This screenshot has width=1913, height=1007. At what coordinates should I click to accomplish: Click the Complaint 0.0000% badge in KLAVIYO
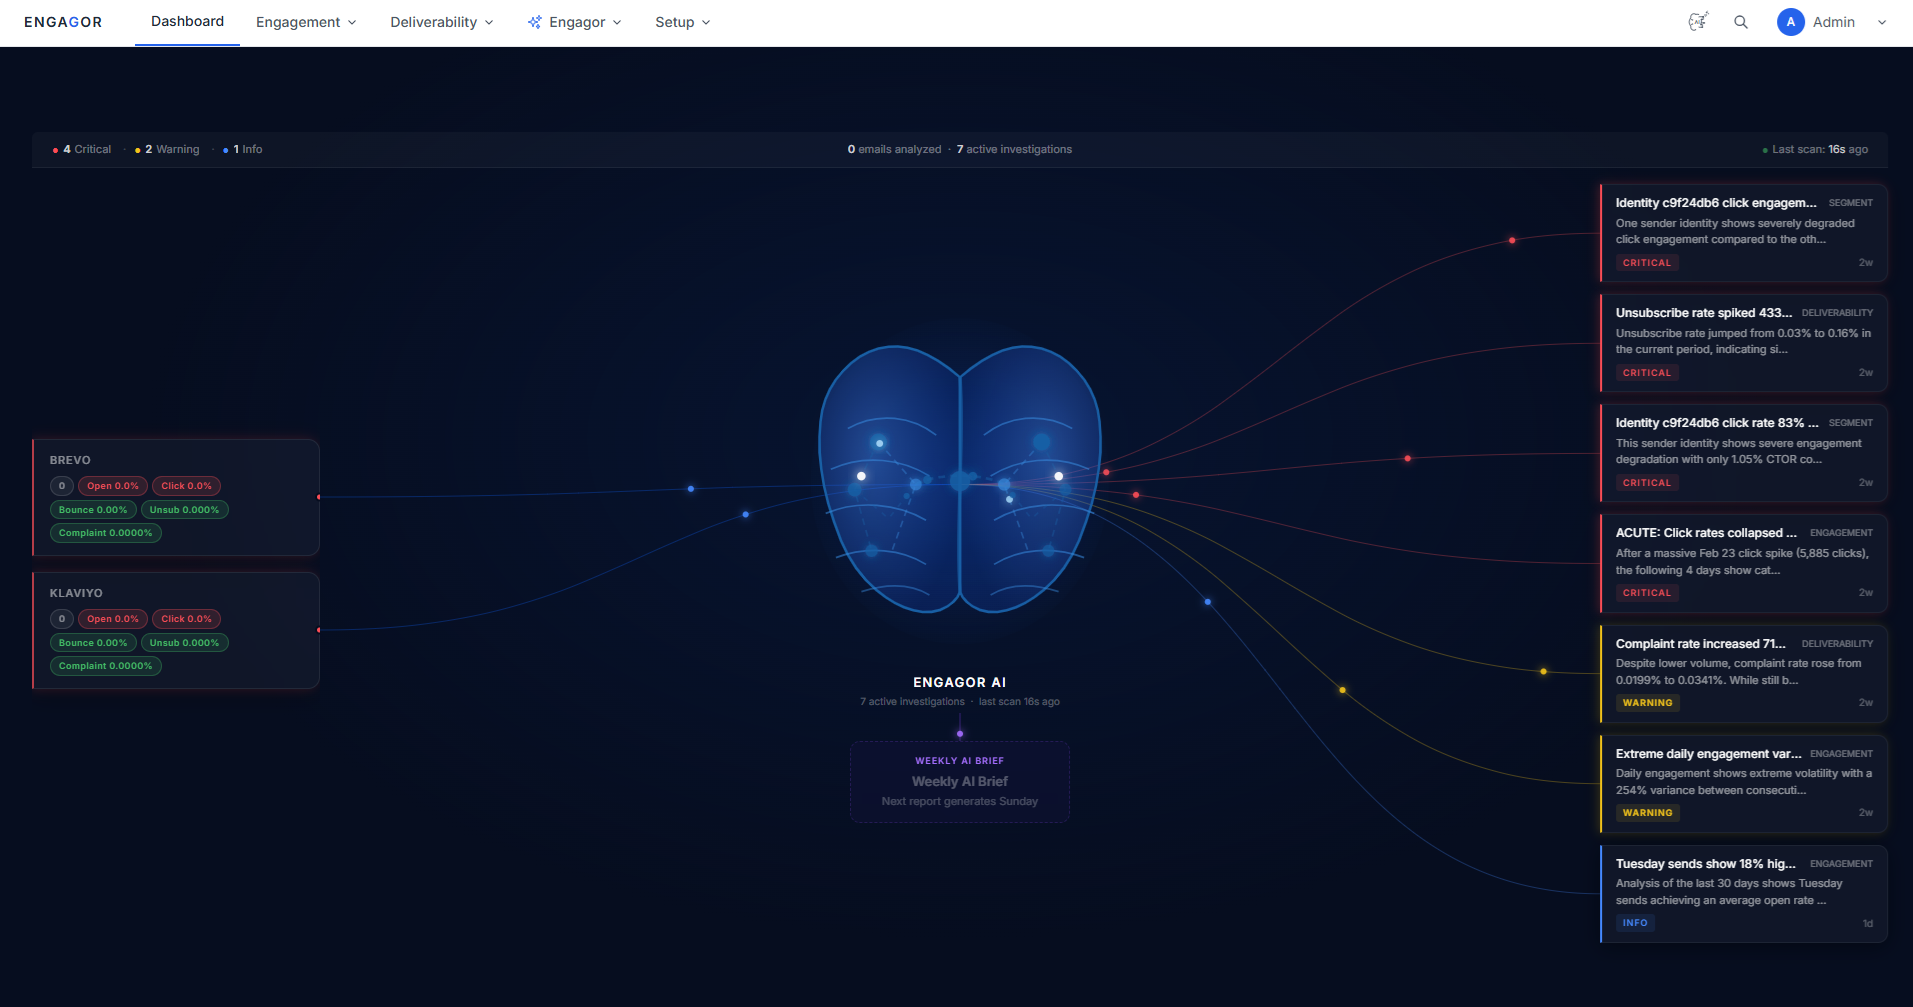(106, 666)
